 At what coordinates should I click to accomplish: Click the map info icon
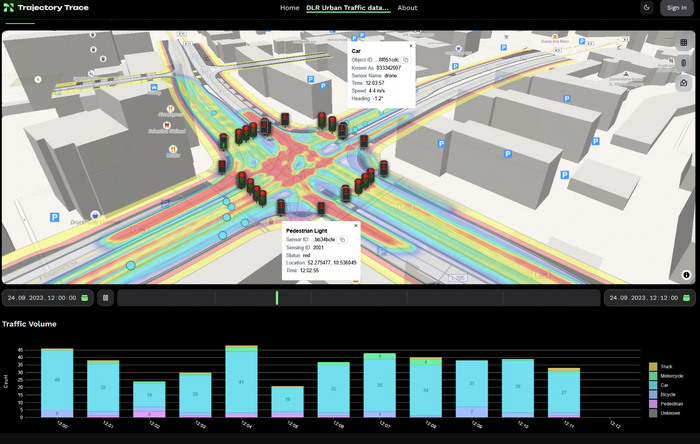pyautogui.click(x=686, y=274)
